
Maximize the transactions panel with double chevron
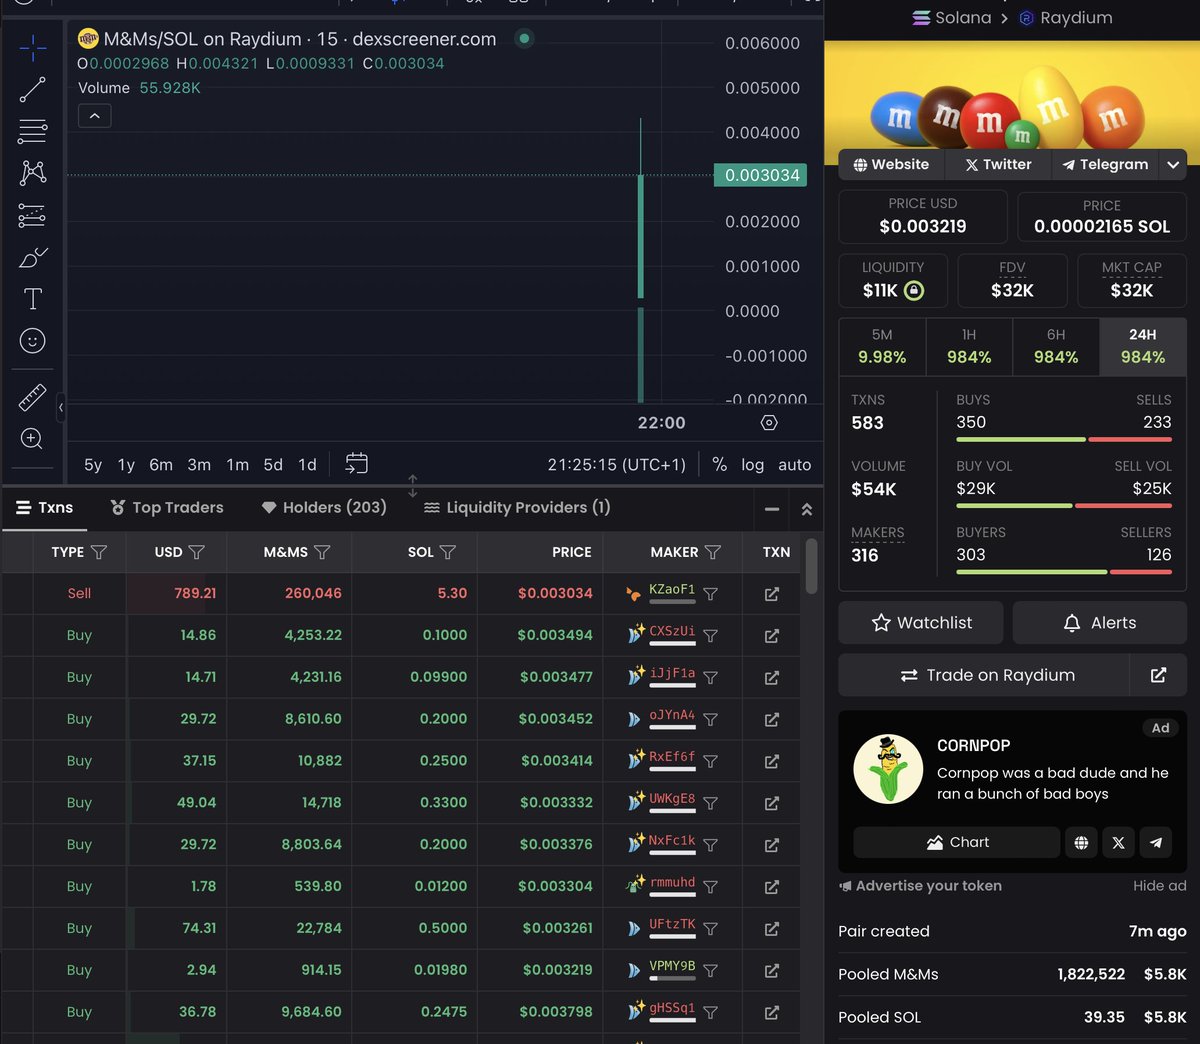807,509
